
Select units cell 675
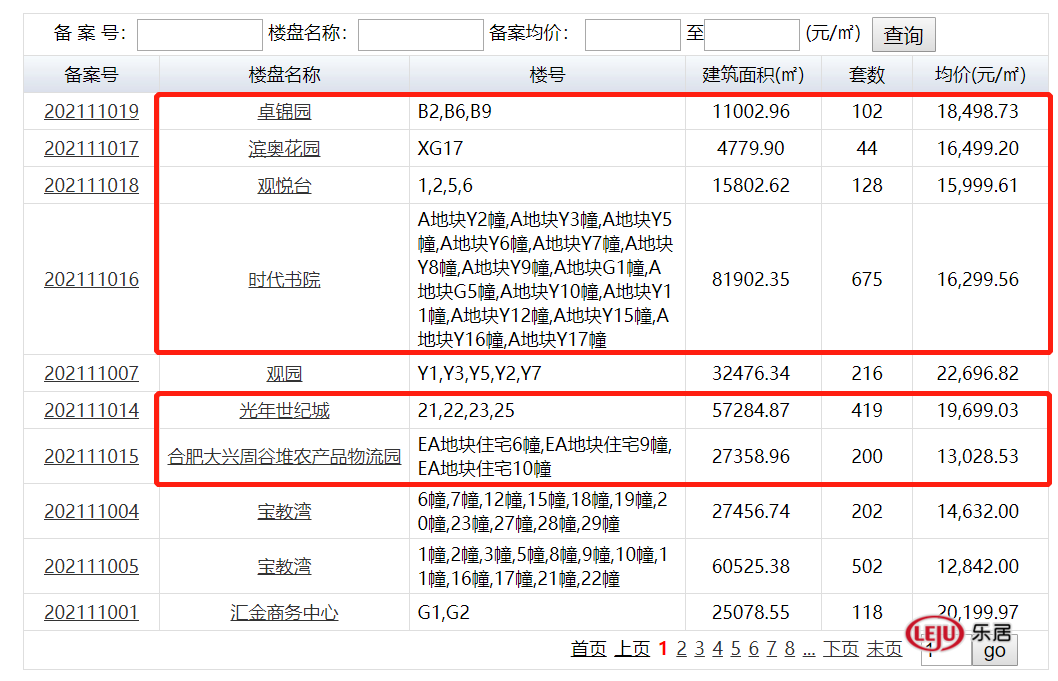[867, 279]
